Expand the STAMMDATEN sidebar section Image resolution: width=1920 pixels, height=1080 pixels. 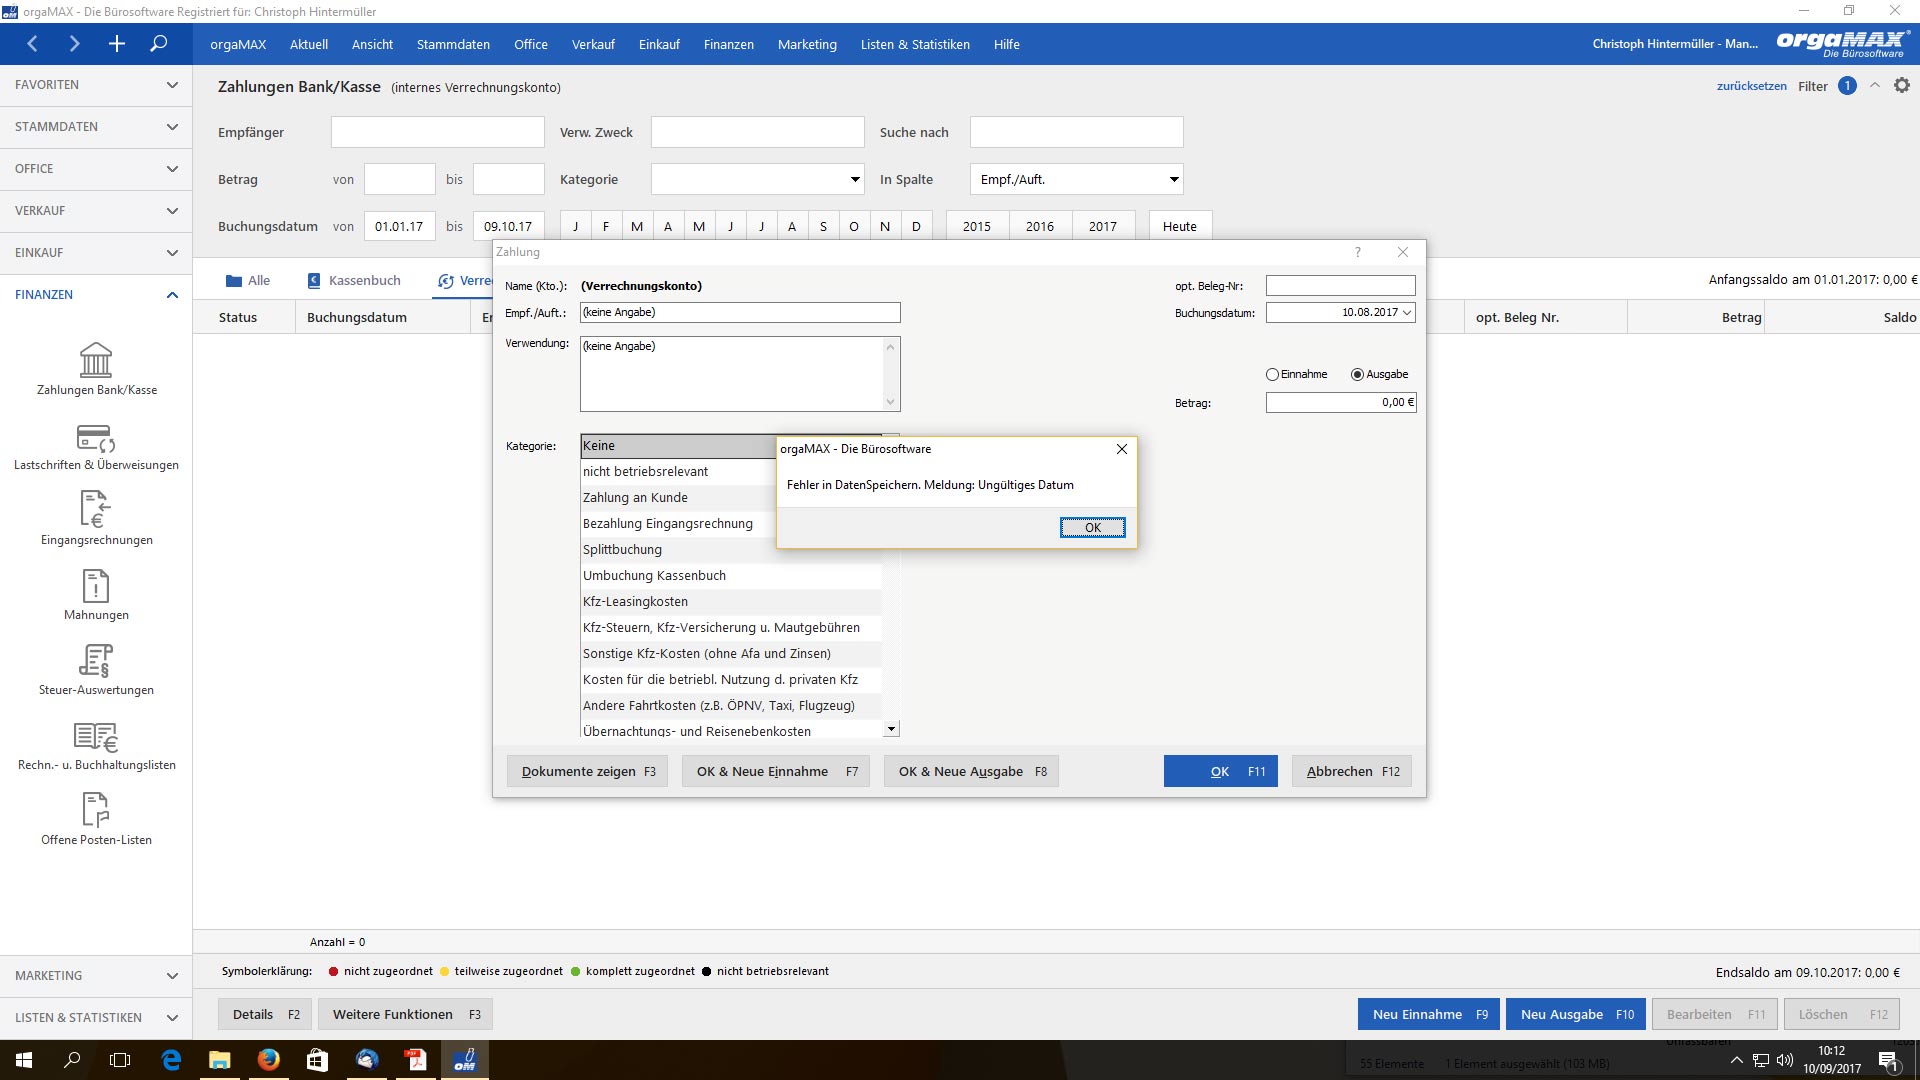point(96,127)
